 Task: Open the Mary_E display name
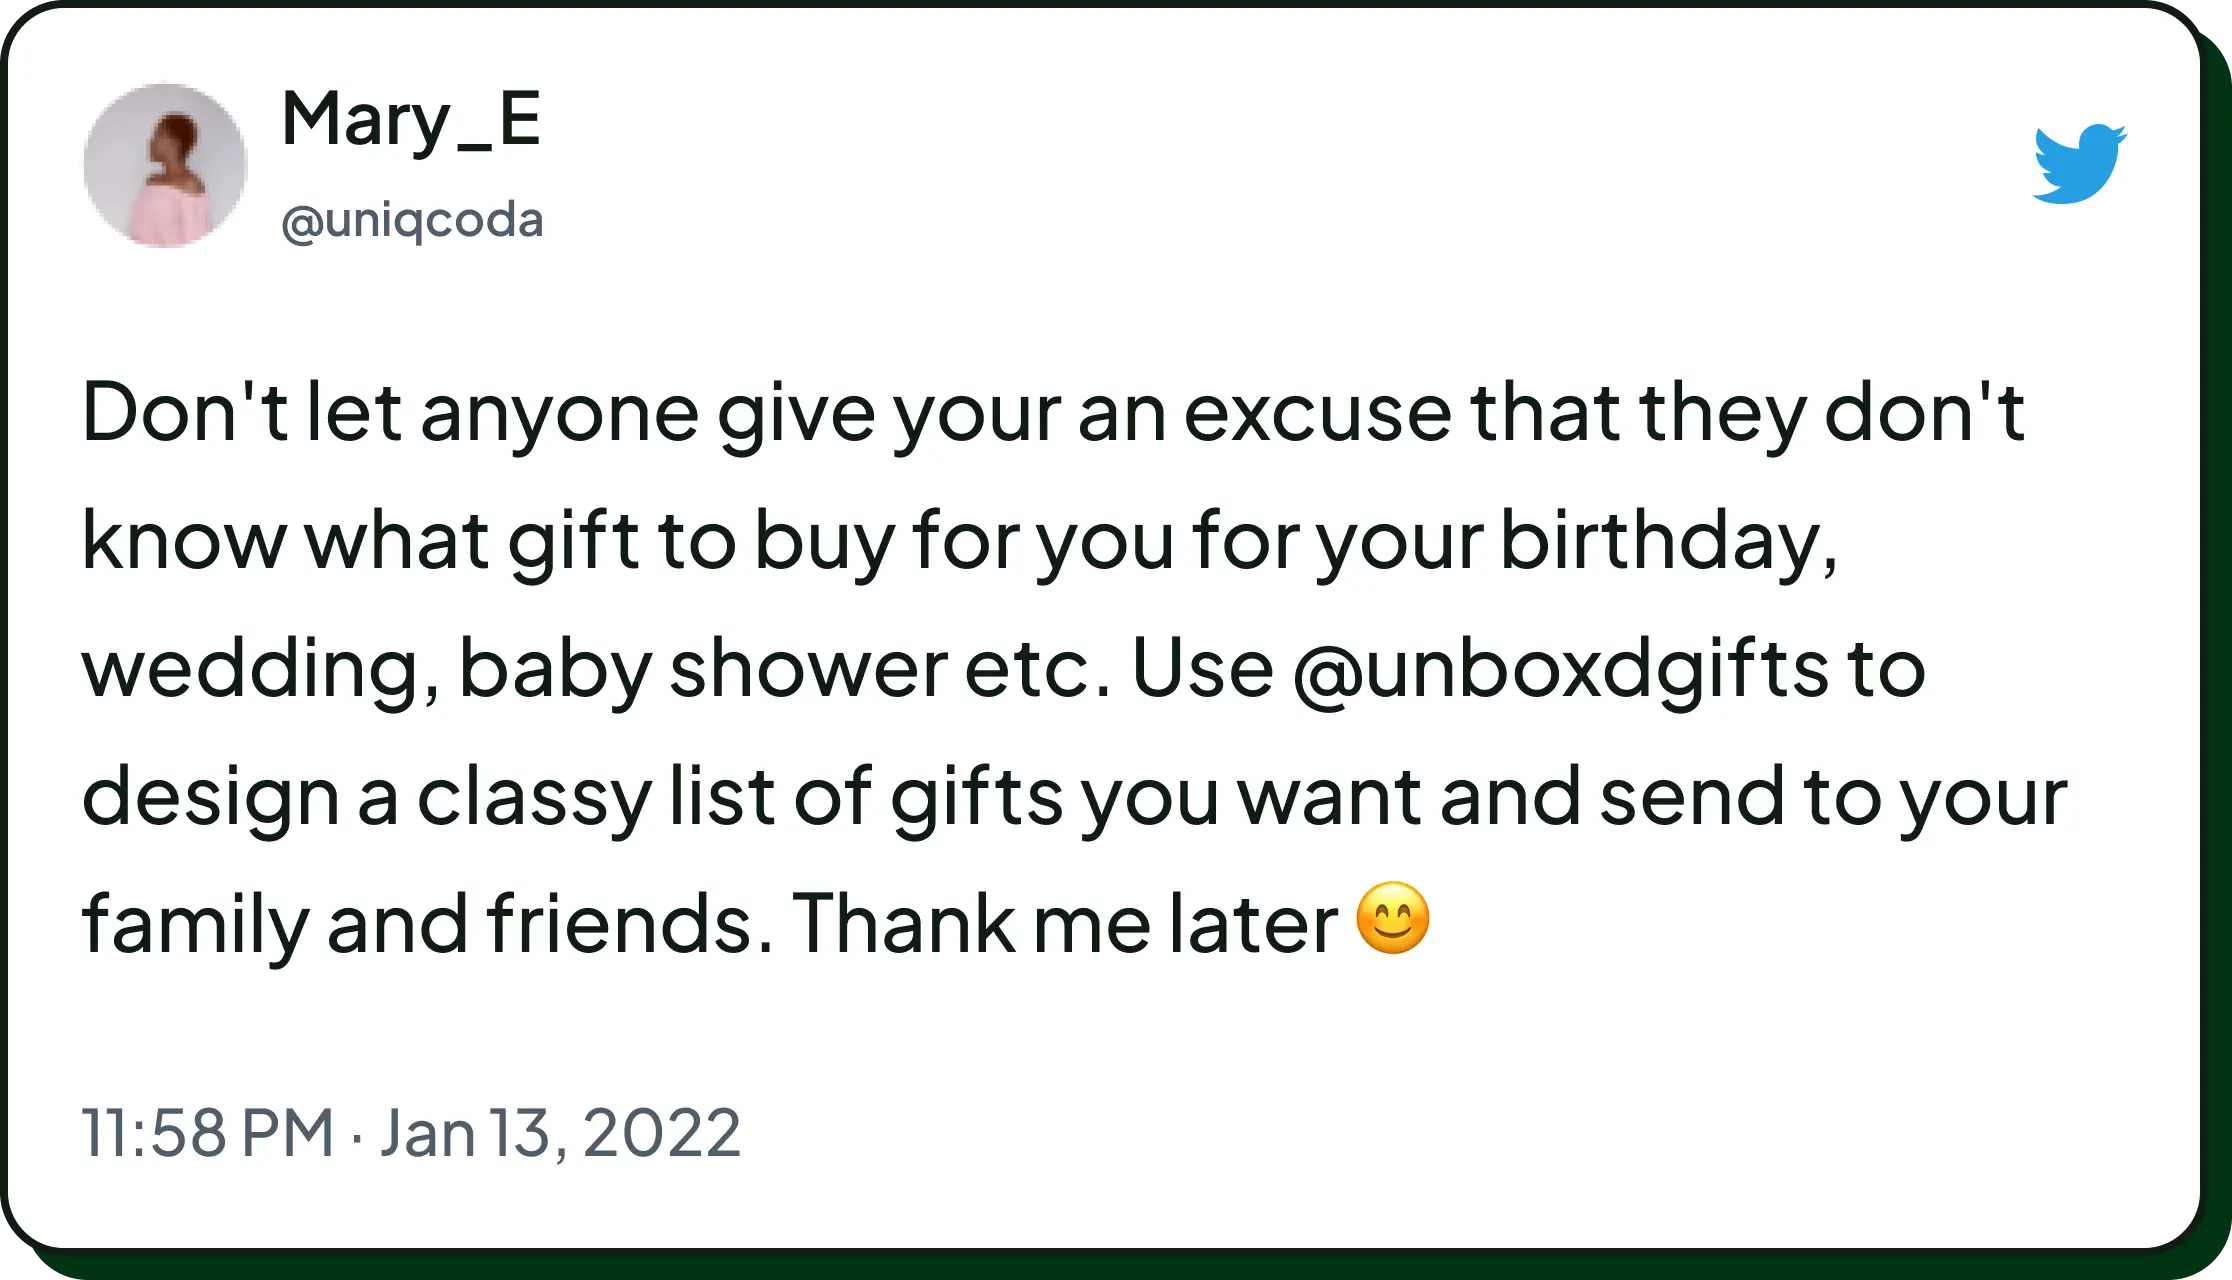pos(411,120)
